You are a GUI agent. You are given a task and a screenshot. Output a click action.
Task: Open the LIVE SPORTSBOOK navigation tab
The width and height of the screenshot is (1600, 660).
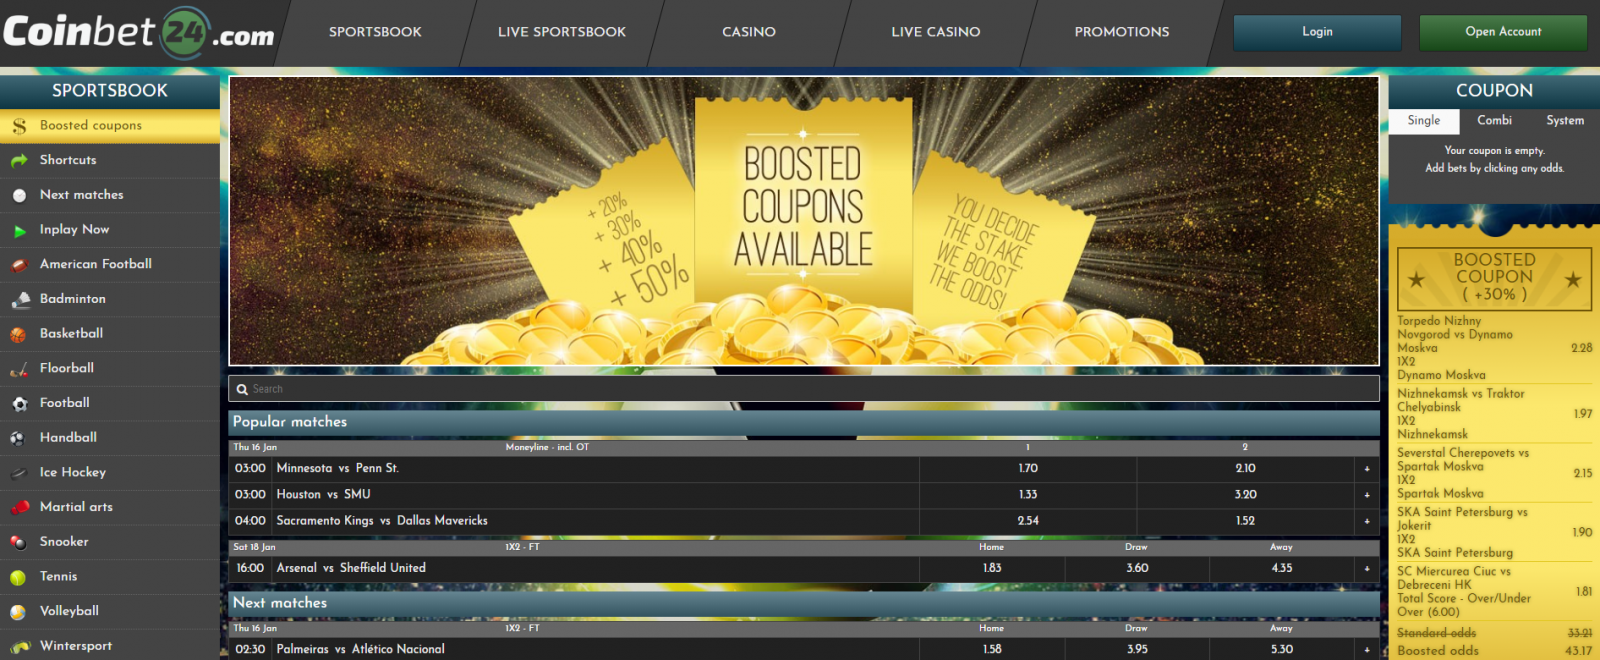click(562, 32)
